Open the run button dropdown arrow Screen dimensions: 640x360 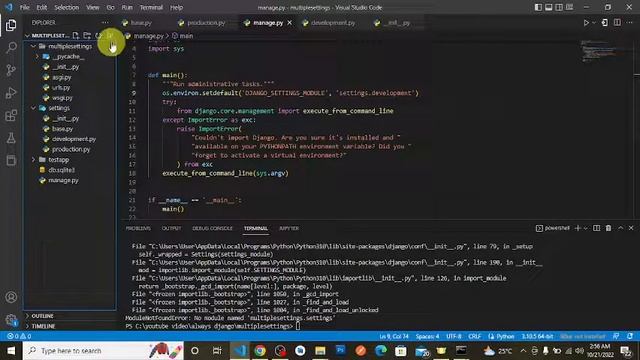pos(594,23)
